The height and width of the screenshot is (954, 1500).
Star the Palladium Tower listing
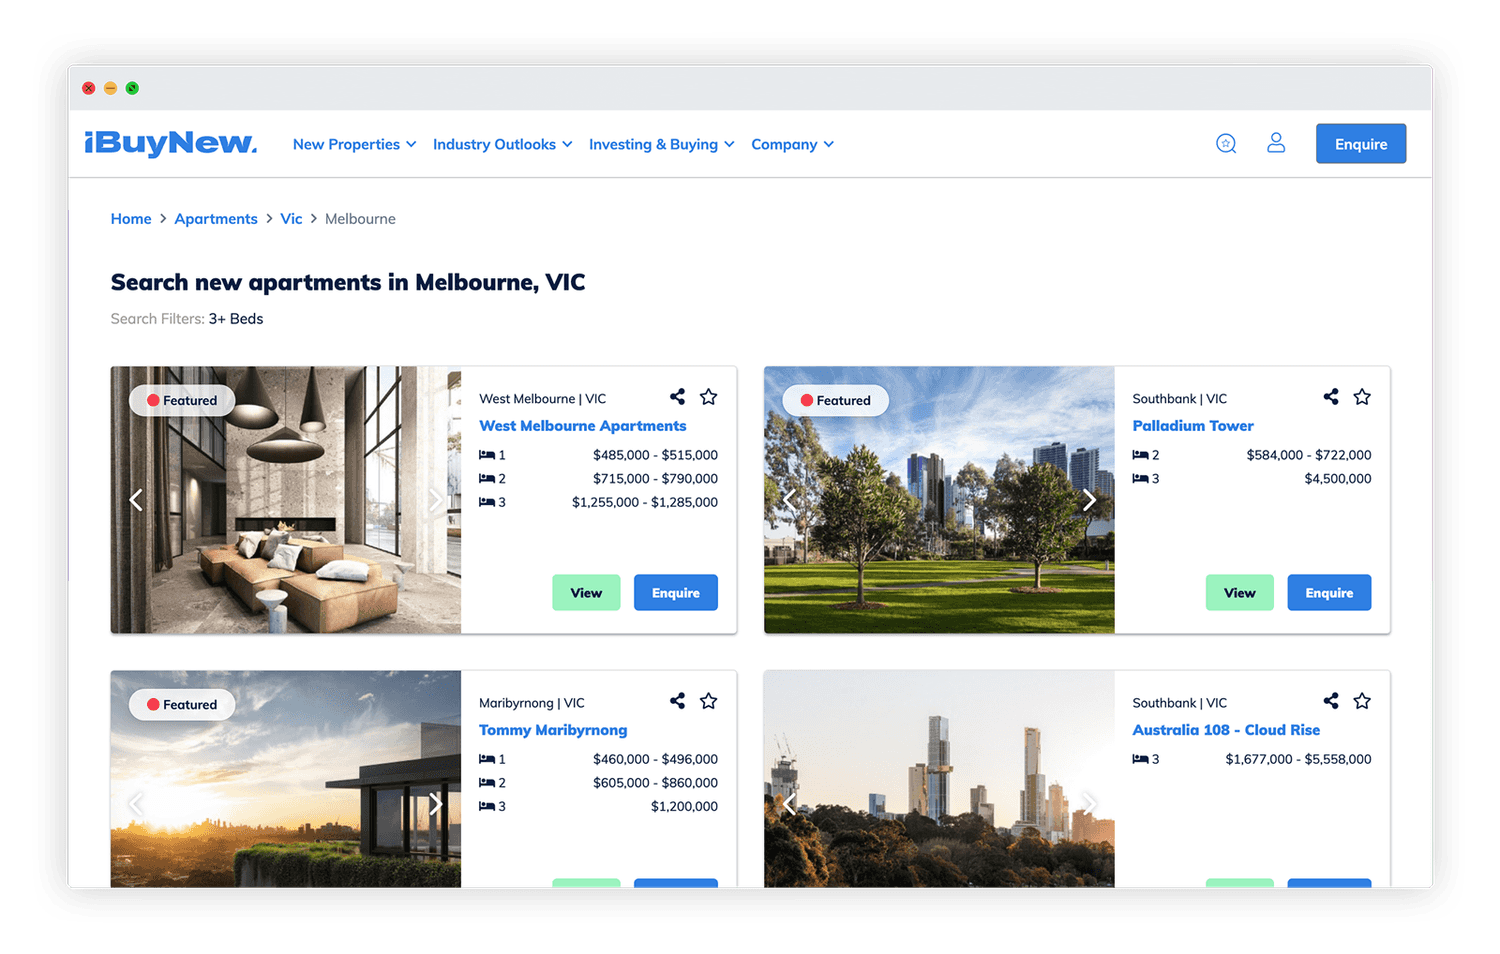pos(1362,397)
